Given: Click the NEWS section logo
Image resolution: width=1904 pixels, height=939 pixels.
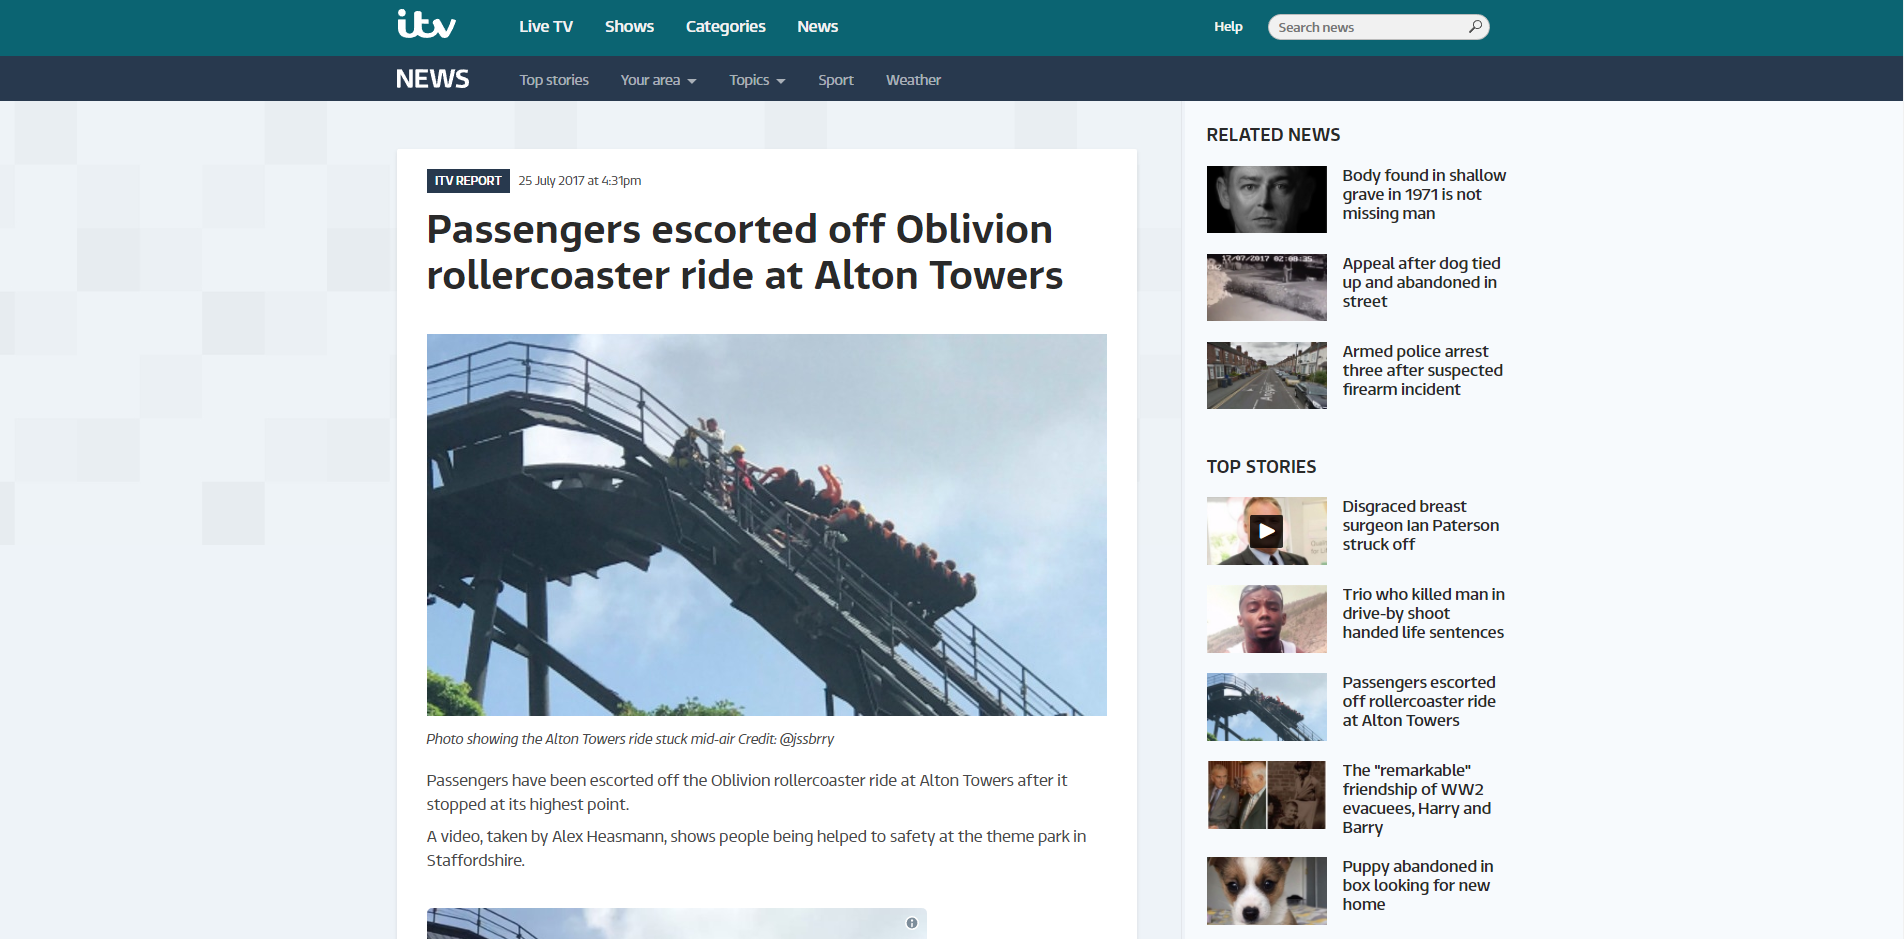Looking at the screenshot, I should point(432,79).
